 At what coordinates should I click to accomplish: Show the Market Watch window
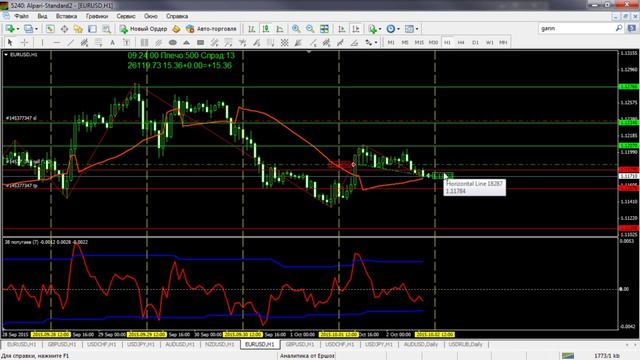click(x=50, y=29)
